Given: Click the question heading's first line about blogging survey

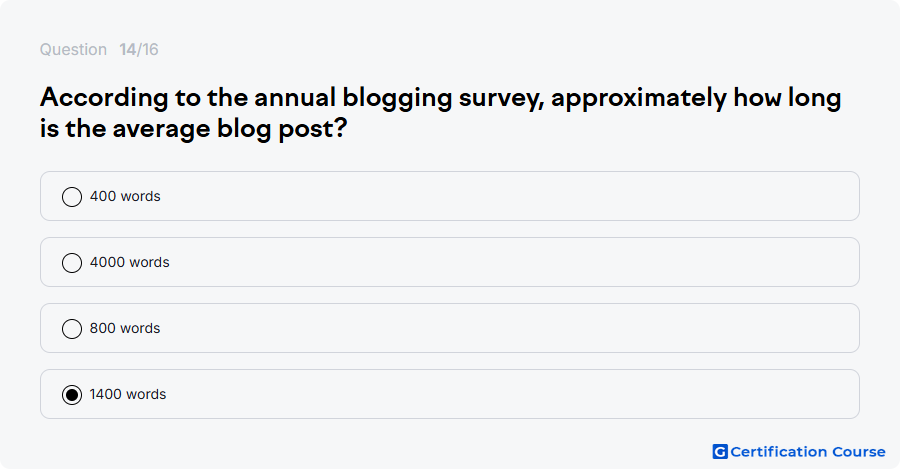Looking at the screenshot, I should [440, 98].
